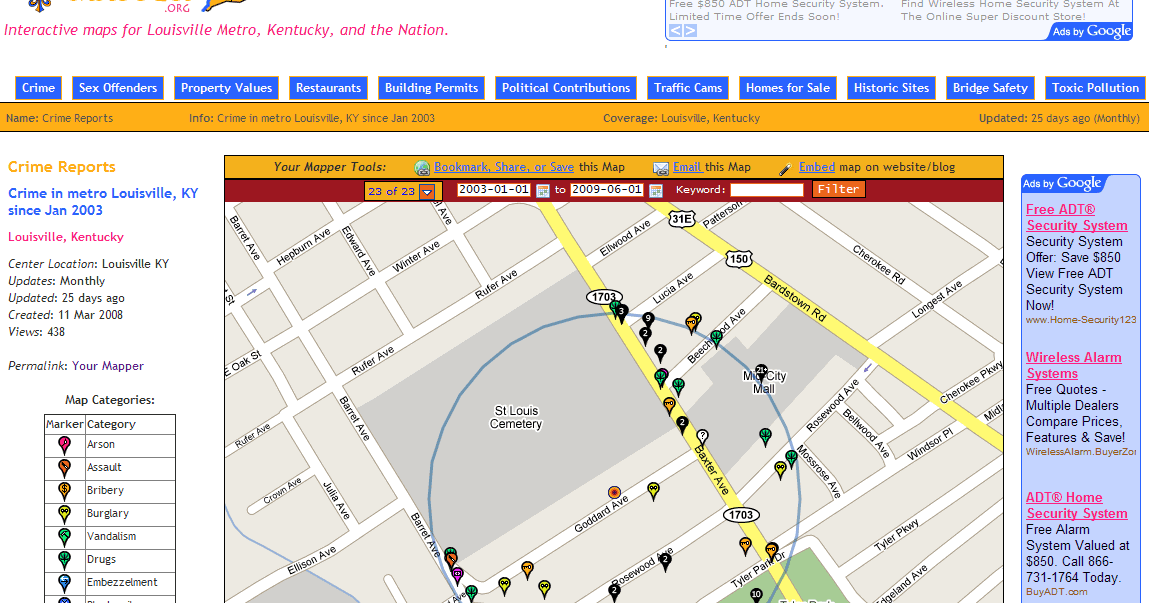
Task: Click the pencil icon beside the Embed link
Action: (786, 166)
